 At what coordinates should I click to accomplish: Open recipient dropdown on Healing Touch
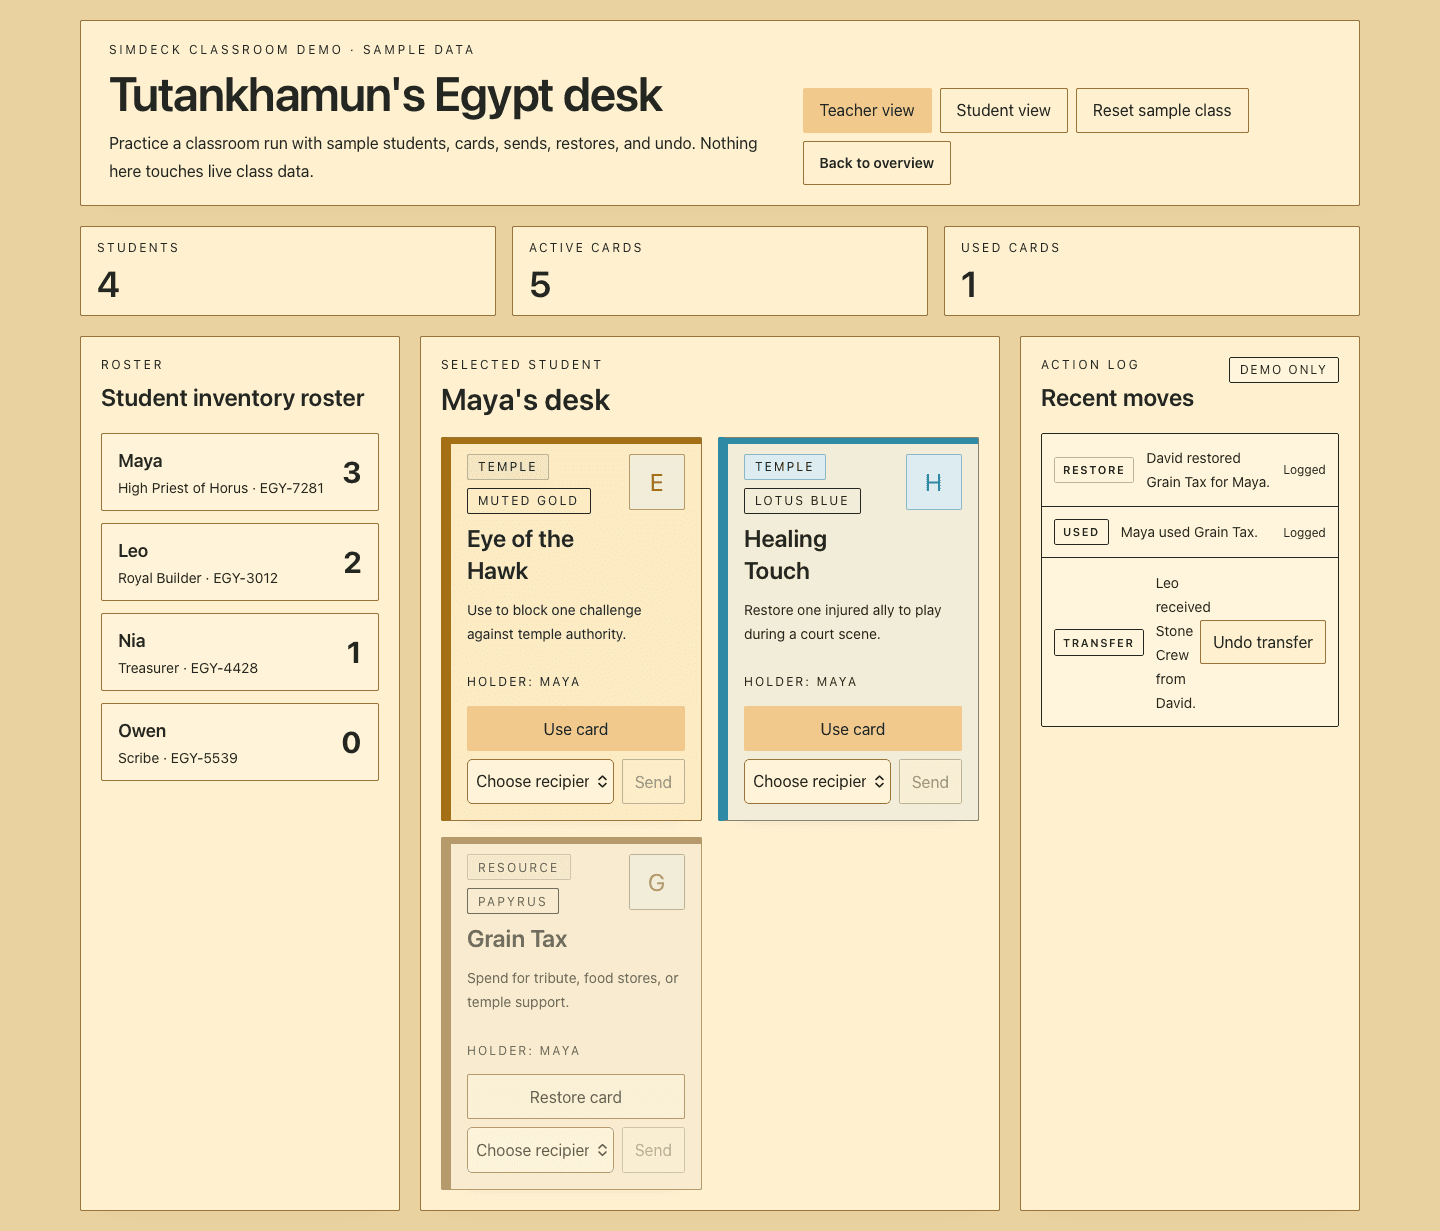[x=817, y=781]
